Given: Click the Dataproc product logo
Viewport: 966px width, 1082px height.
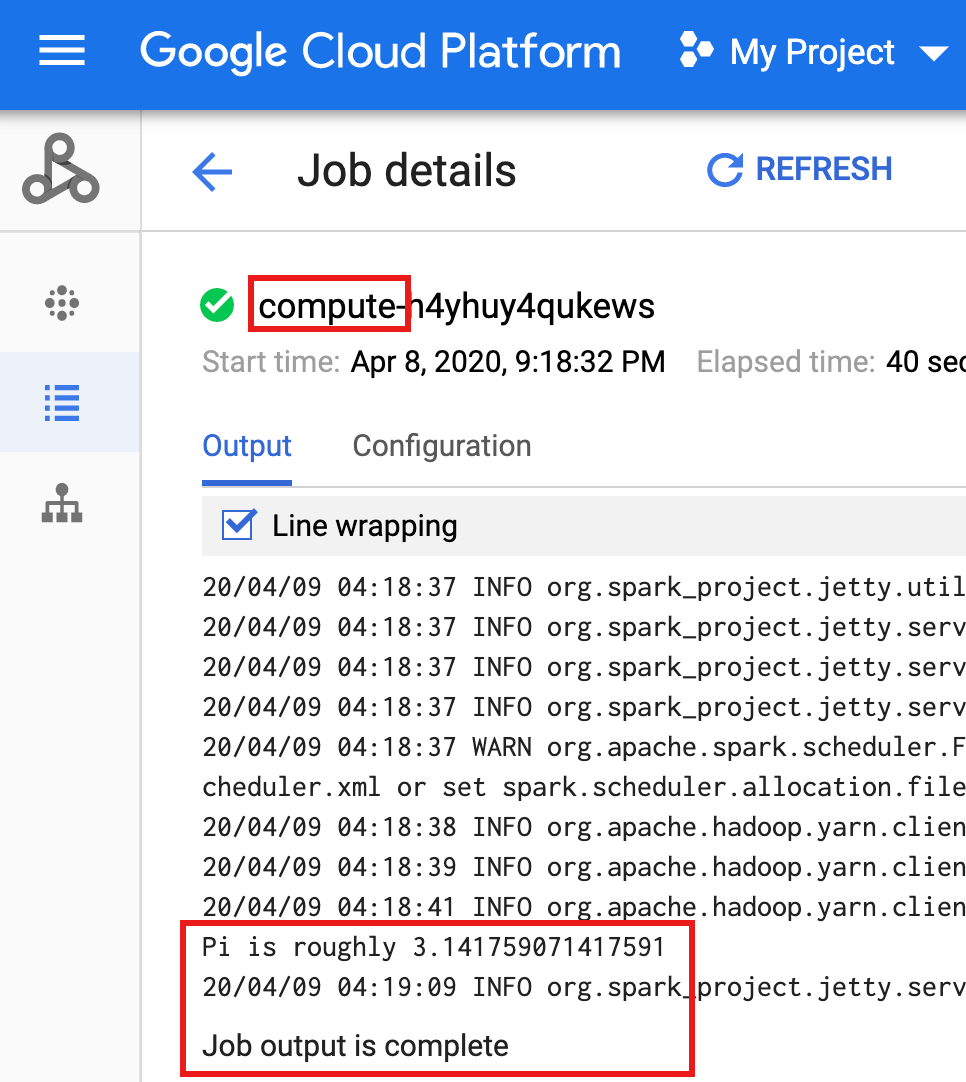Looking at the screenshot, I should [61, 171].
